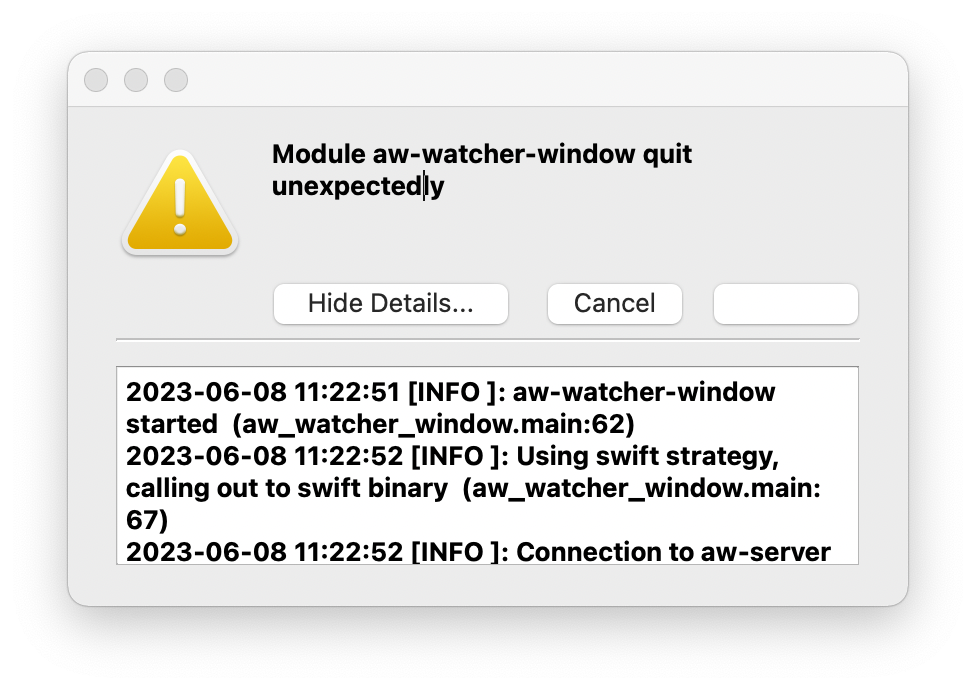Click the text '(aw_watcher_window.main:62)'
The image size is (976, 690).
[433, 424]
